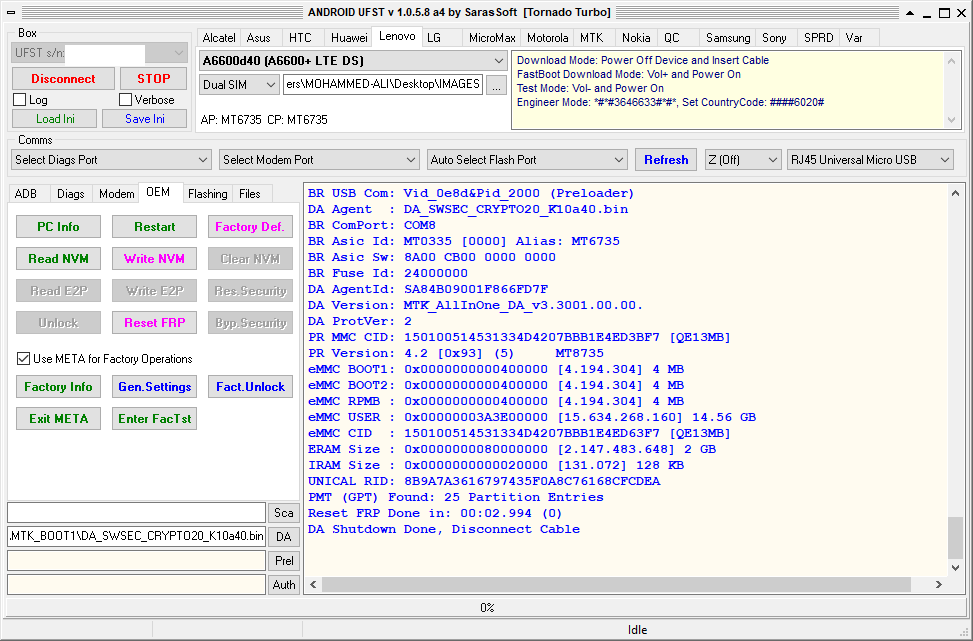Viewport: 973px width, 641px height.
Task: Open the Modem tab
Action: 117,194
